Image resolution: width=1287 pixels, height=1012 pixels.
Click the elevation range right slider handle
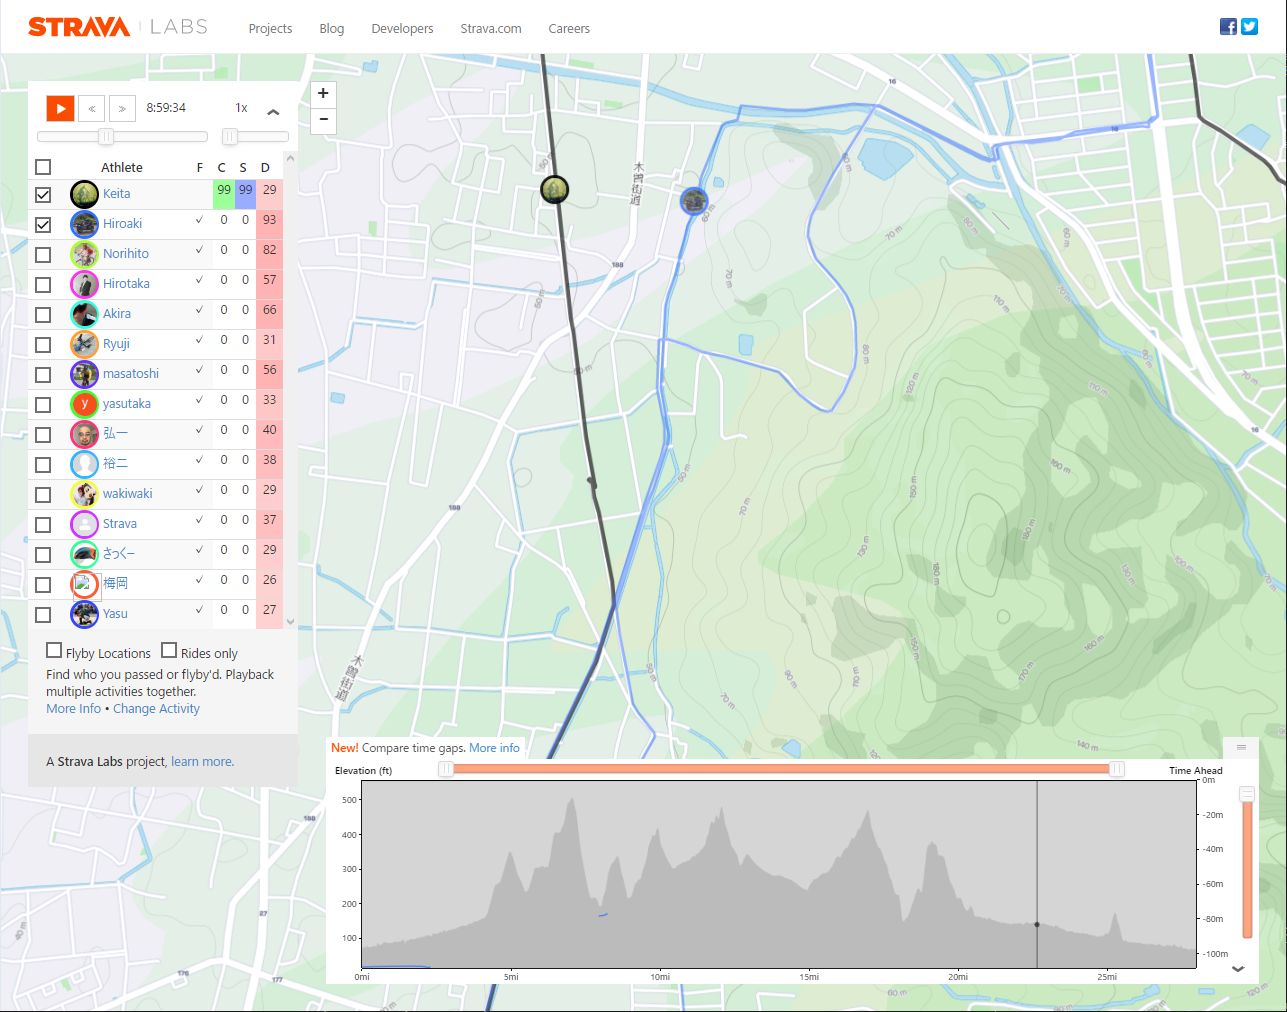(x=1117, y=768)
